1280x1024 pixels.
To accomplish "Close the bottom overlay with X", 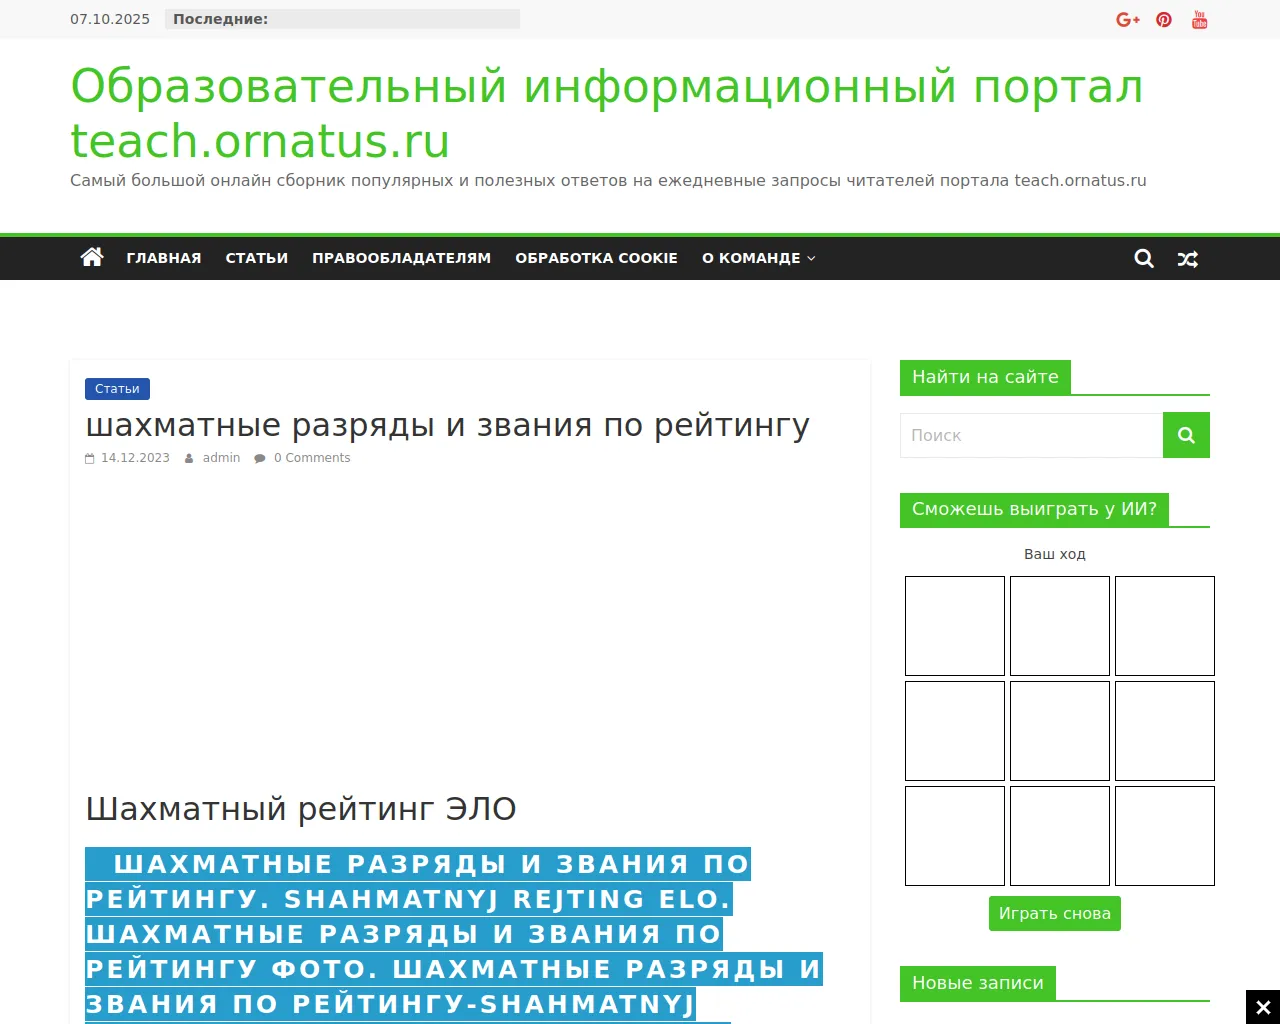I will click(1263, 1007).
